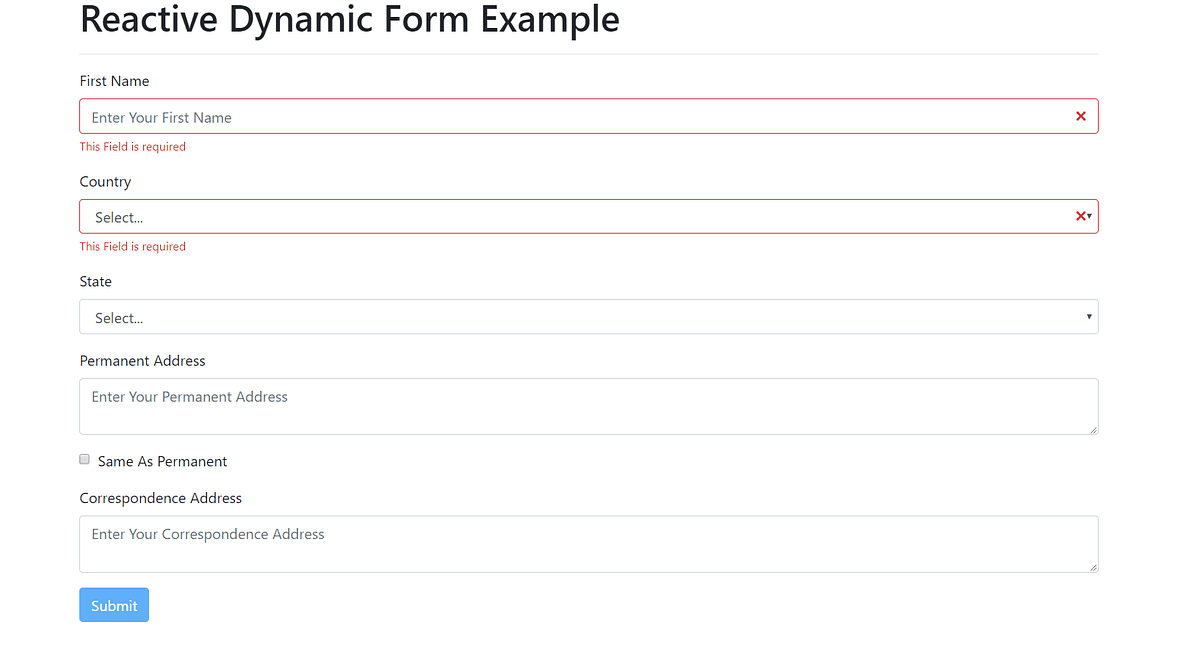Click the This Field is required message under First Name
The width and height of the screenshot is (1200, 650).
coord(132,146)
